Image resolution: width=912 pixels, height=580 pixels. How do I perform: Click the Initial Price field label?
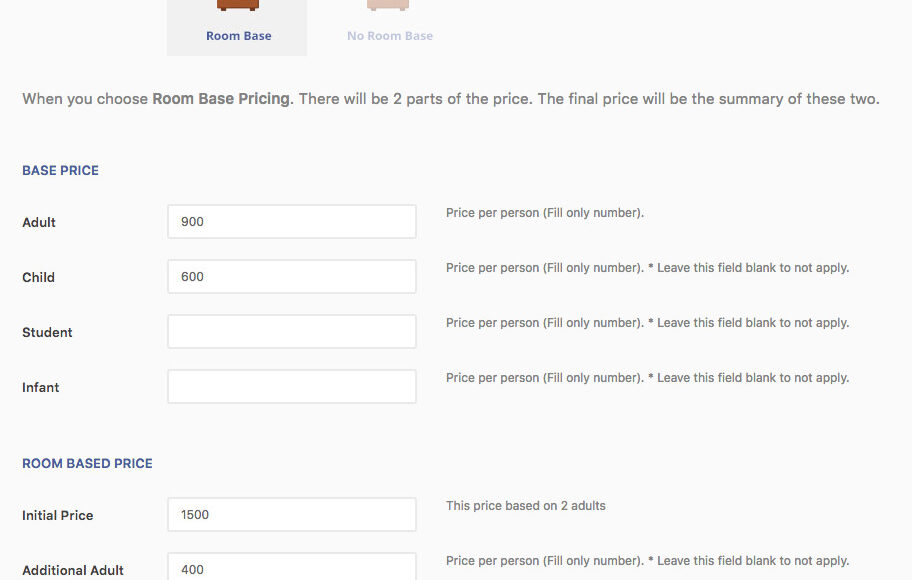(x=57, y=515)
